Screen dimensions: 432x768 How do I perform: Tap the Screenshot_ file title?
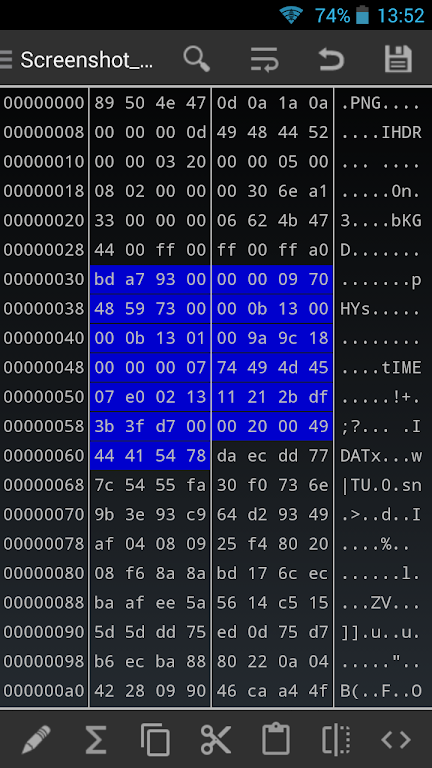pos(87,61)
